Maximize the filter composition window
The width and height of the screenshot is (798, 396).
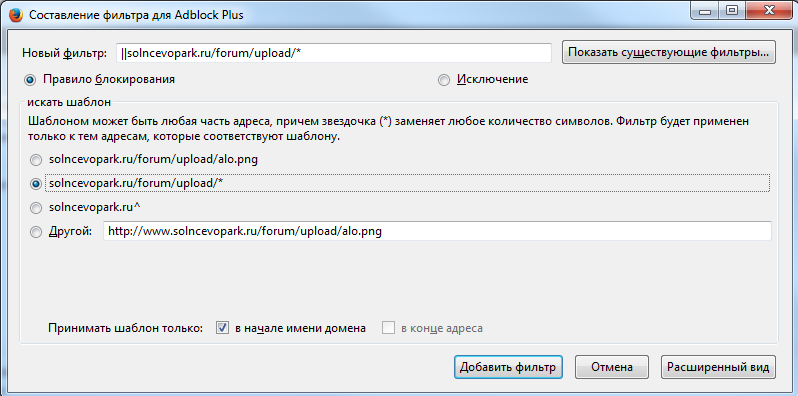tap(731, 10)
